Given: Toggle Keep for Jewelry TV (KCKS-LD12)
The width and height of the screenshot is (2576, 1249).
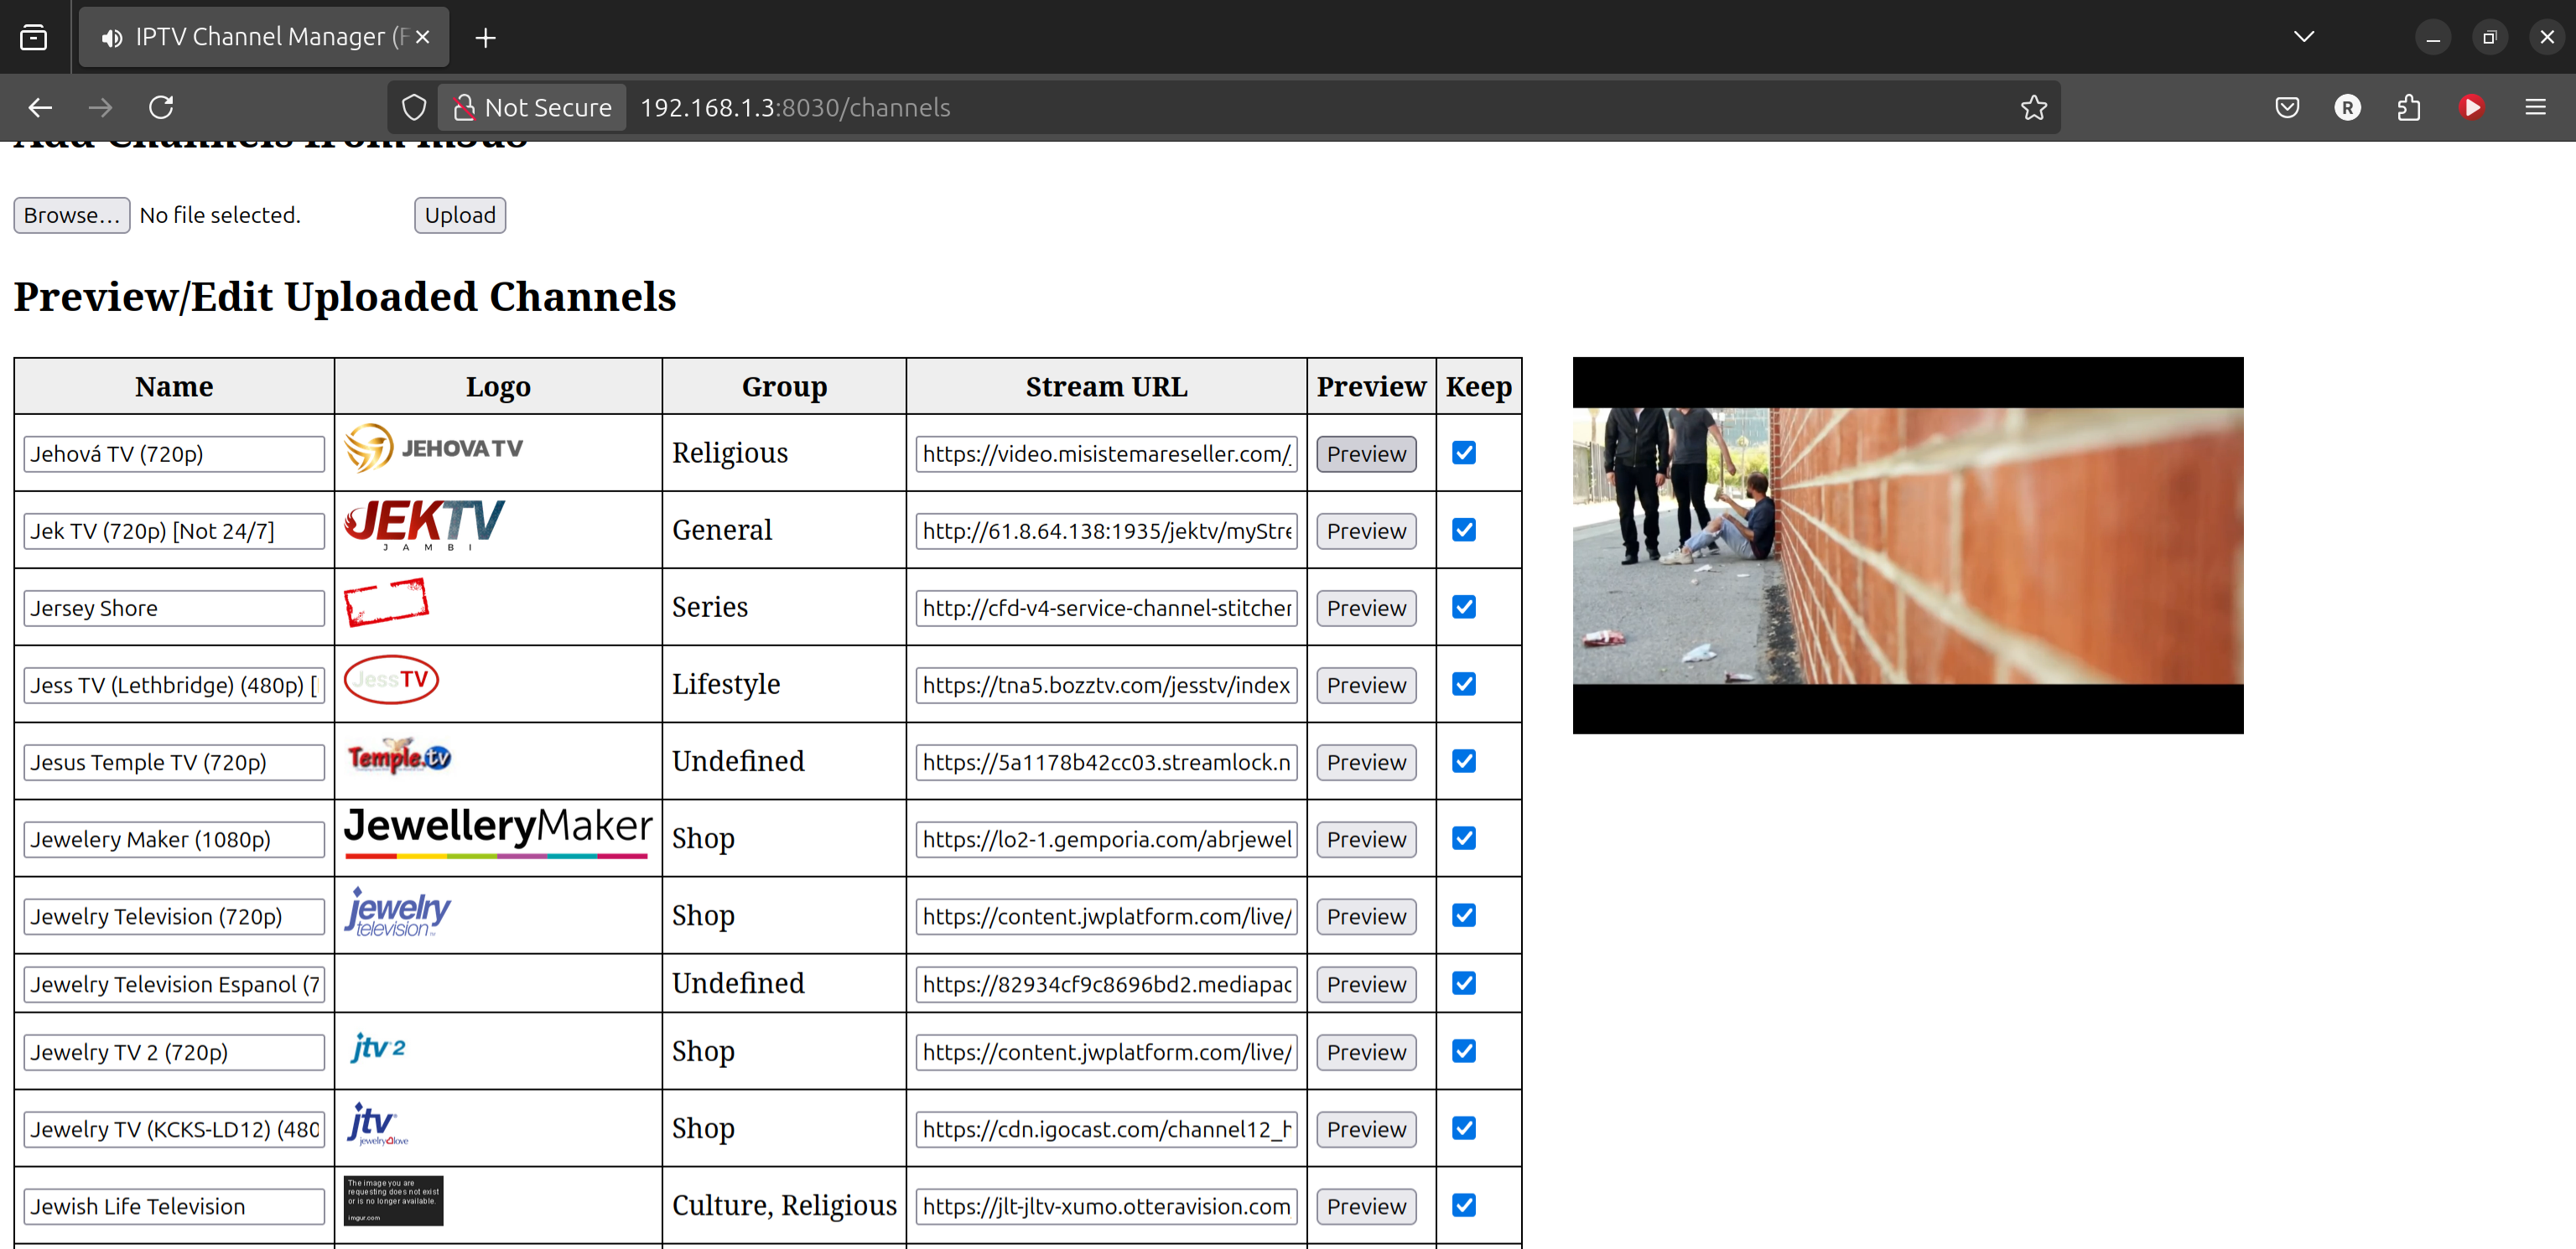Looking at the screenshot, I should (1463, 1128).
